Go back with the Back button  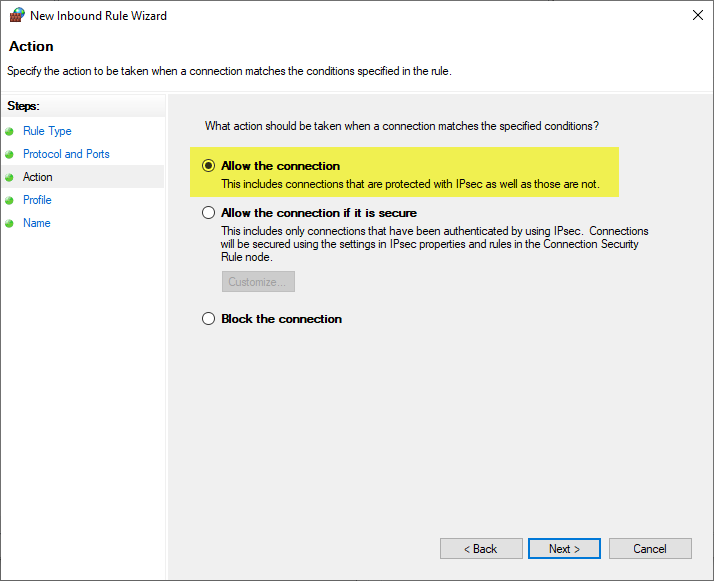(481, 549)
